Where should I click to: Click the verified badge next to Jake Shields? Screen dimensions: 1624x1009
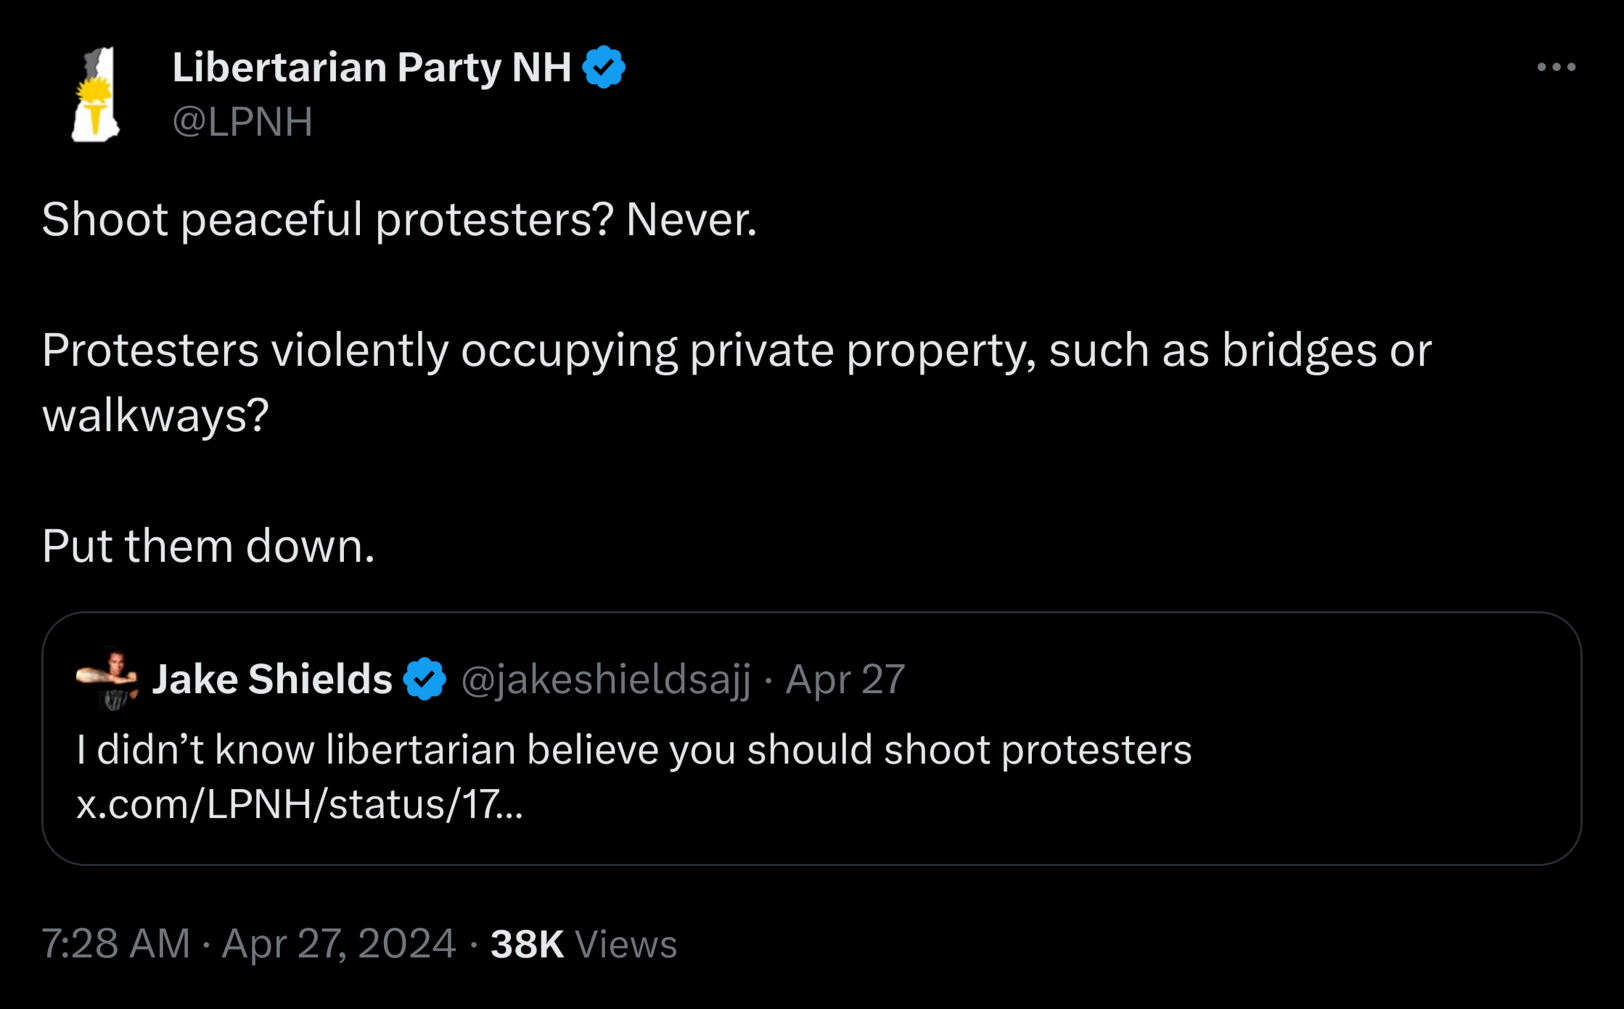coord(425,680)
